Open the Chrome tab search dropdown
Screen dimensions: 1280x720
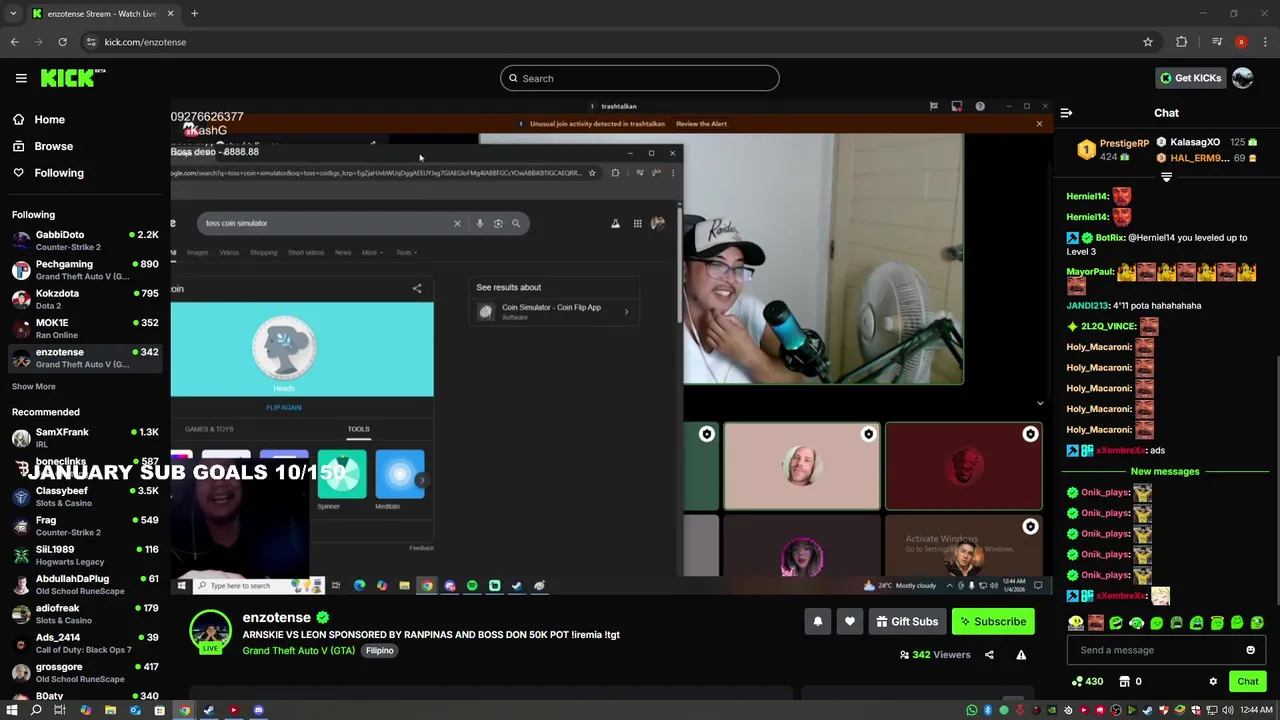pyautogui.click(x=12, y=14)
